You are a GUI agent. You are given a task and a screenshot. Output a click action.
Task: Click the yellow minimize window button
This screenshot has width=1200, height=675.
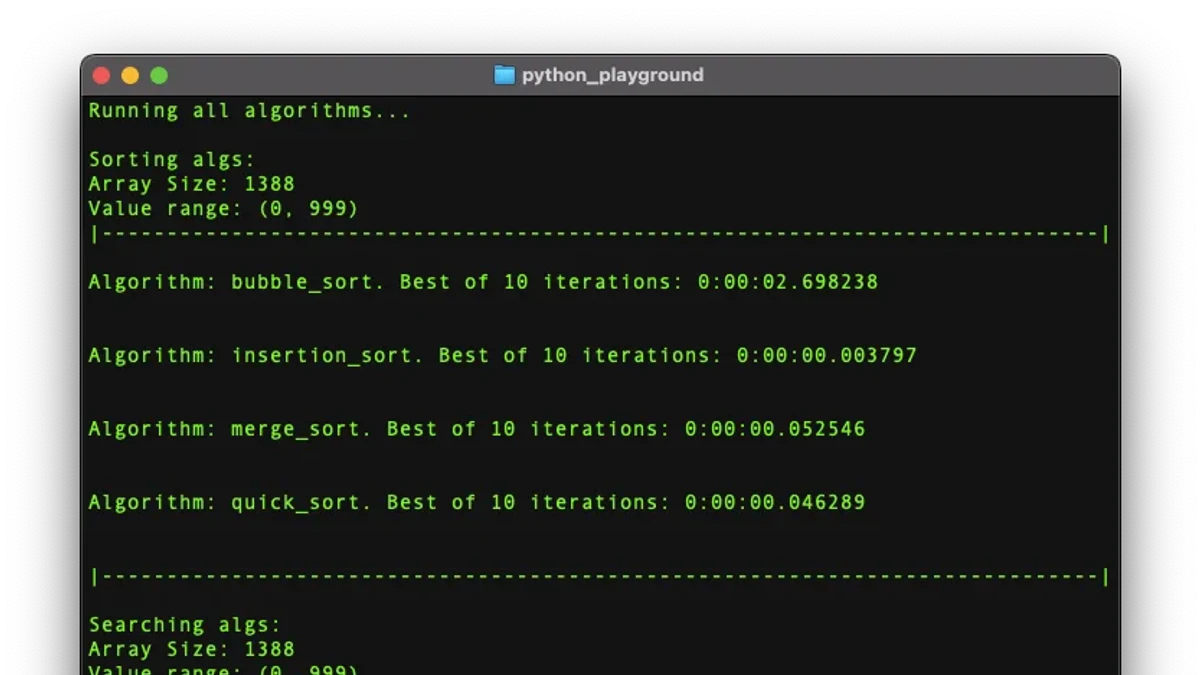click(130, 76)
